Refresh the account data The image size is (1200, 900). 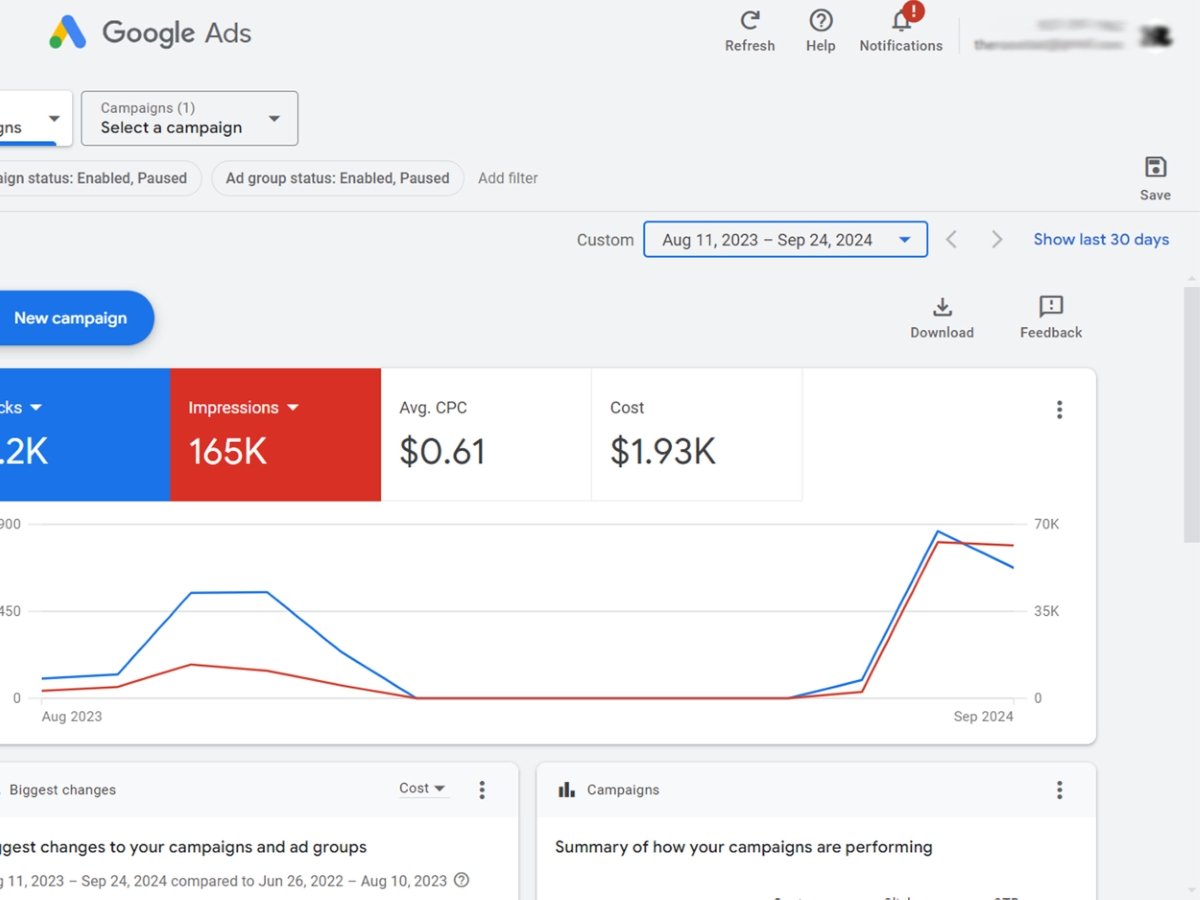coord(750,31)
